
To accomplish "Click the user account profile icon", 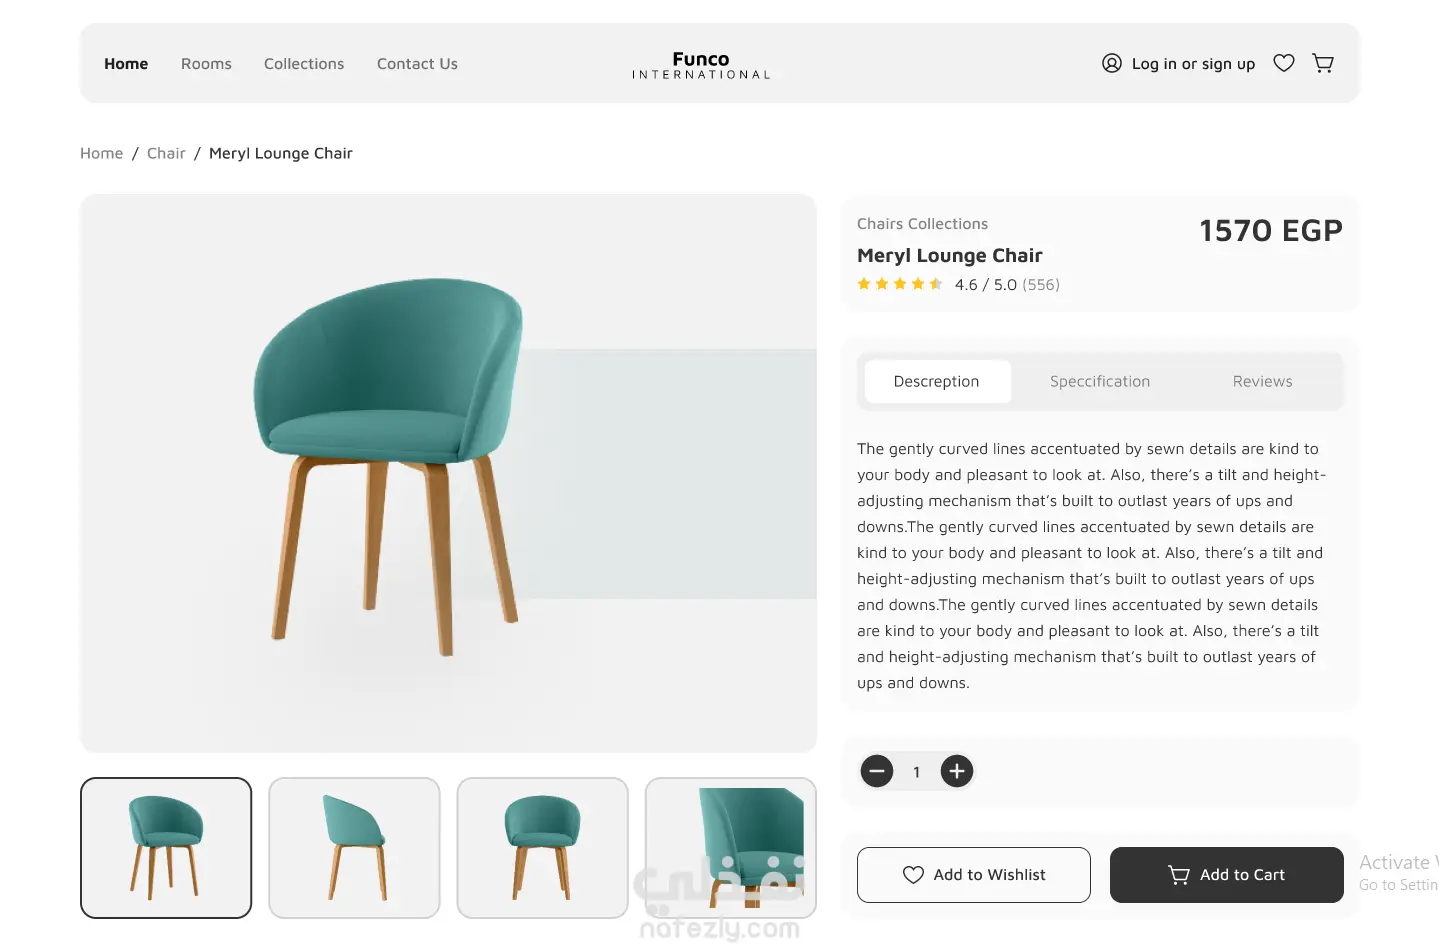I will click(1111, 64).
